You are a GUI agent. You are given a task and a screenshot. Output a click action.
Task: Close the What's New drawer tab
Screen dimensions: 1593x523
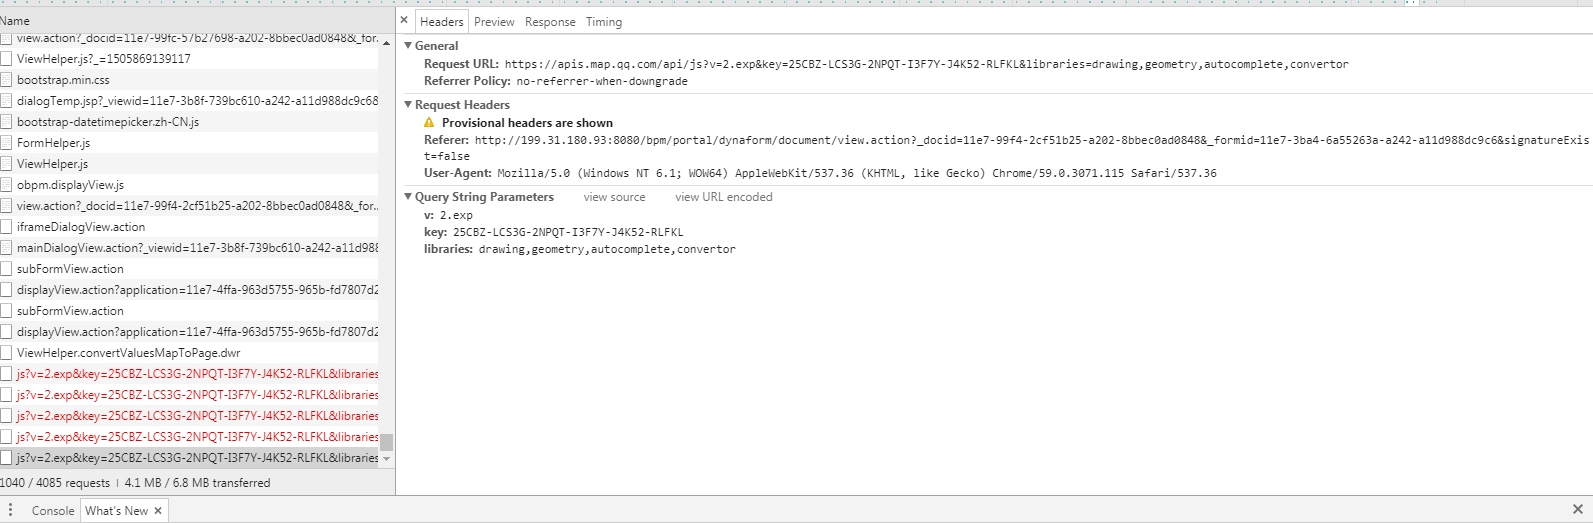point(158,511)
